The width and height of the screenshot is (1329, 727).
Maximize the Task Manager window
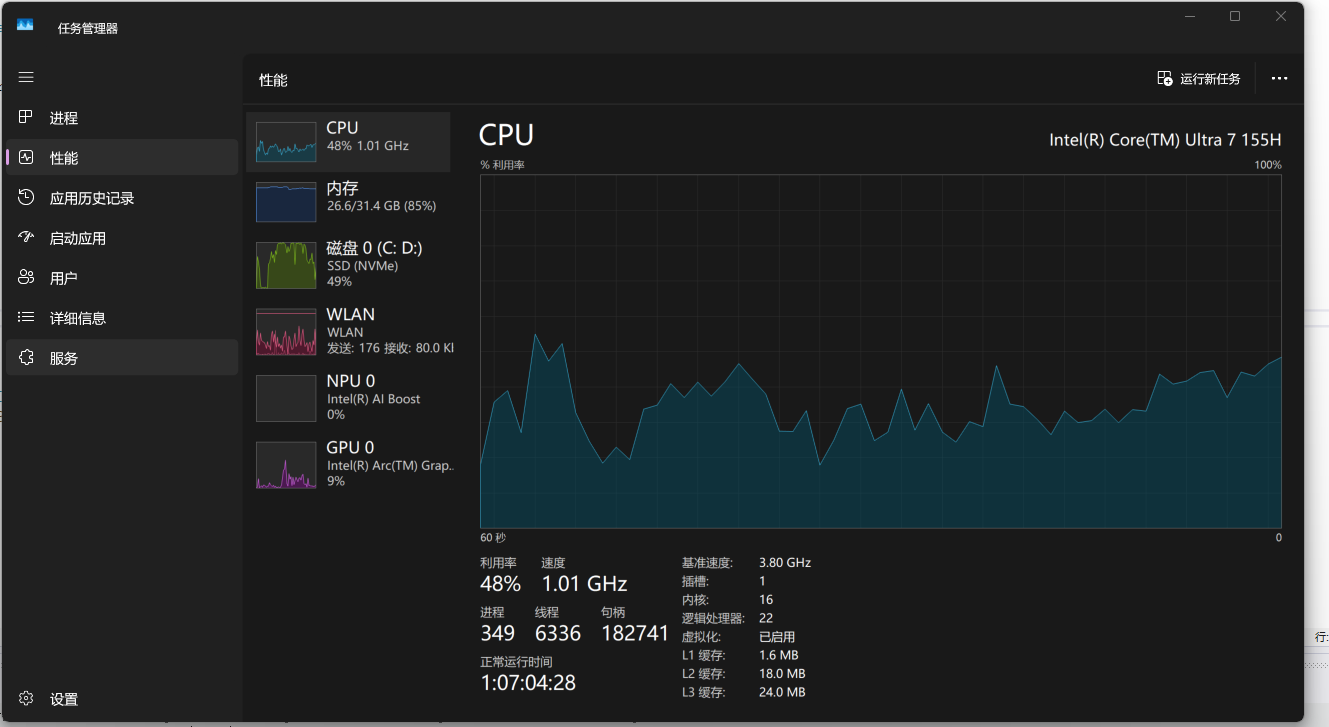pos(1235,16)
